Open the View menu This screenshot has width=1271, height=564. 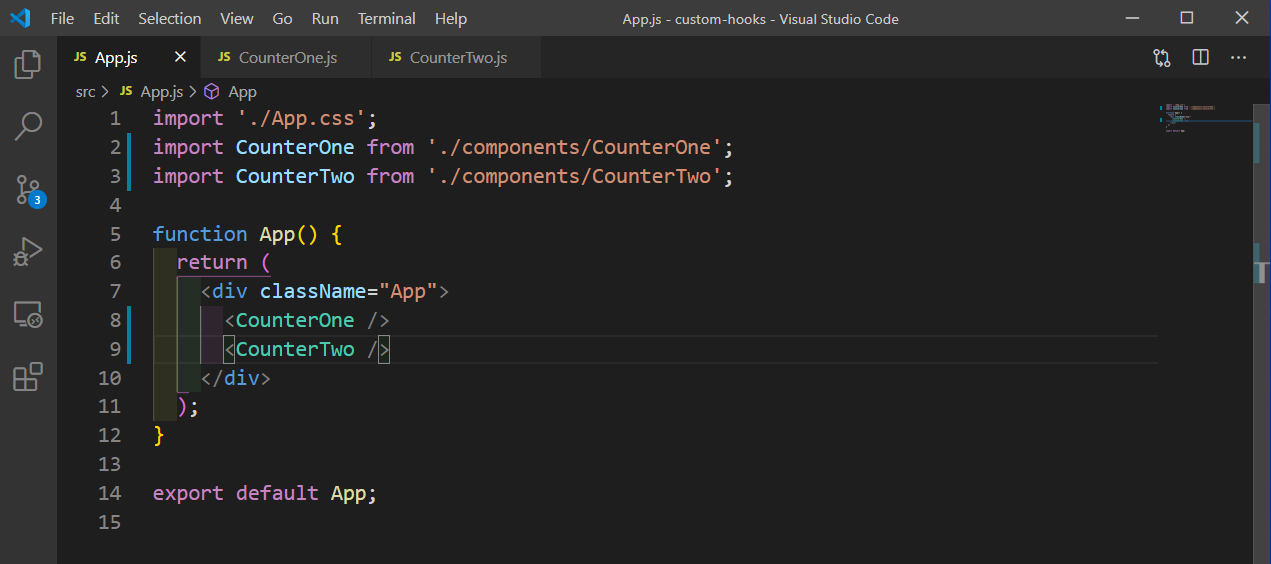tap(237, 18)
